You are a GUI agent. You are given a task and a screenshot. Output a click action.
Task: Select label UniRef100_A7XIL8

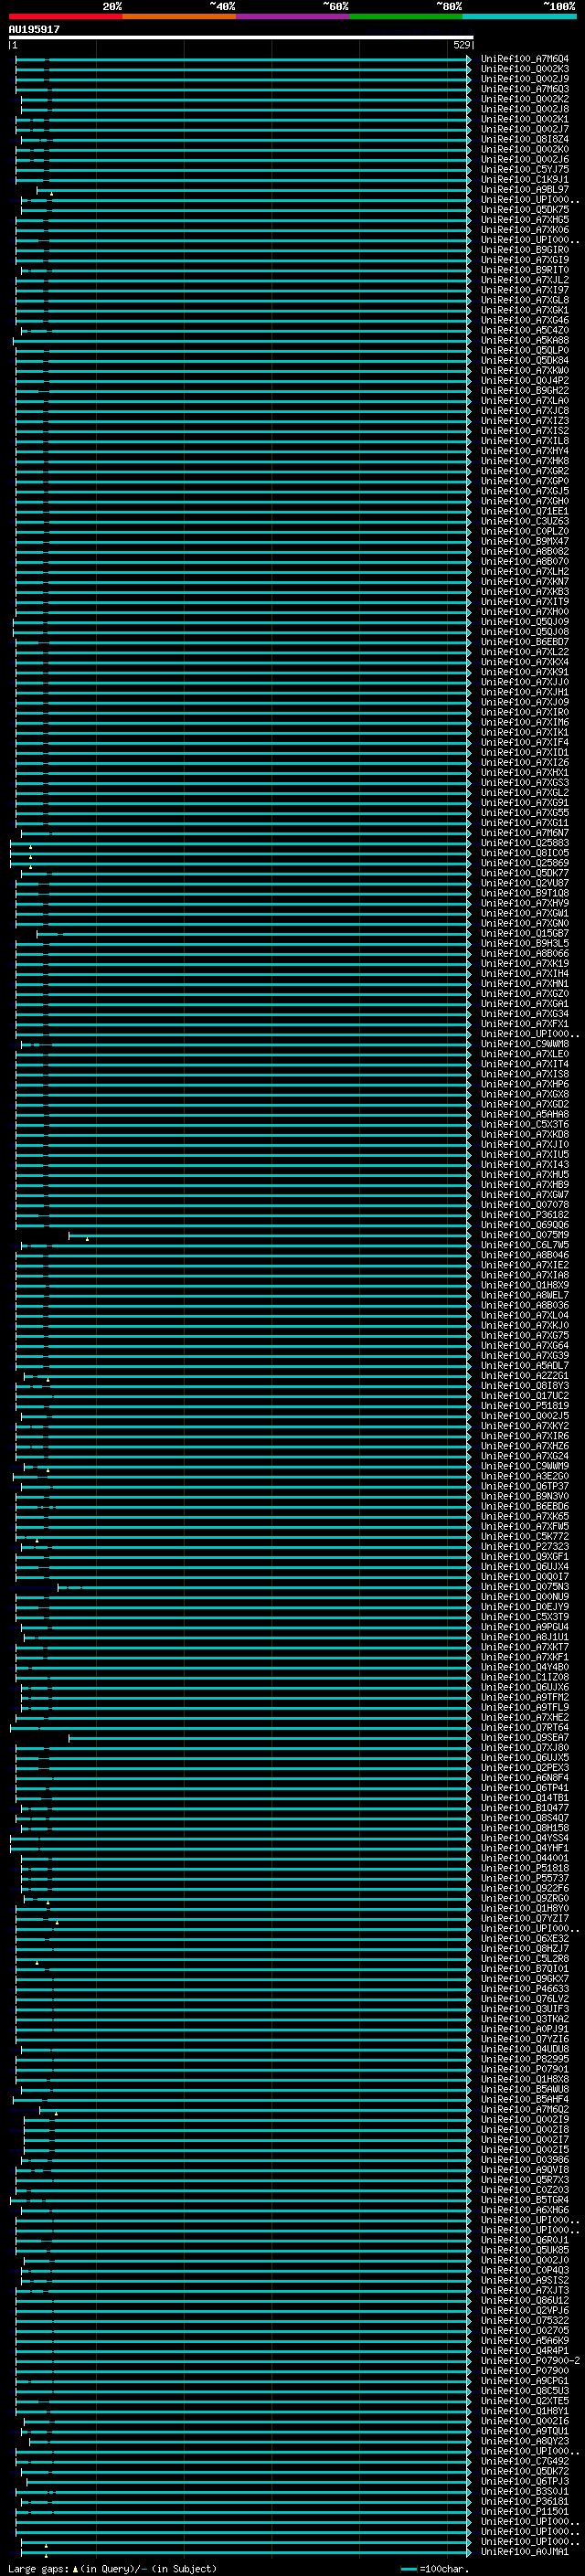pyautogui.click(x=525, y=441)
